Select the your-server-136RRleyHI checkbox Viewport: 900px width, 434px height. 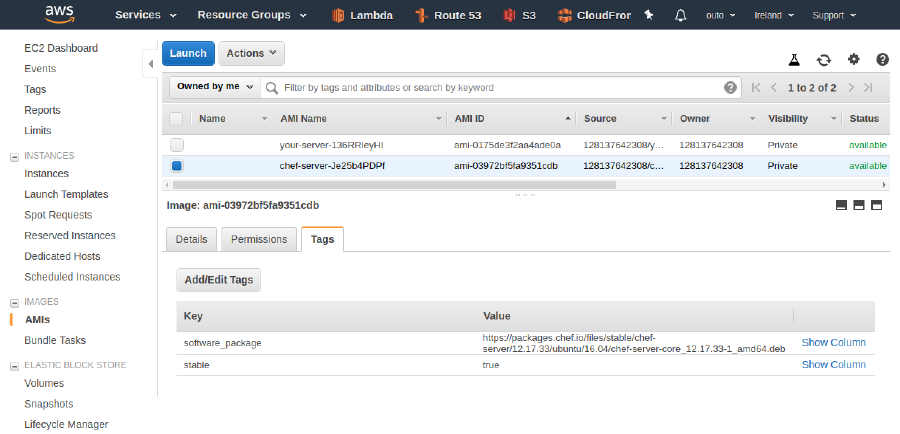[177, 145]
